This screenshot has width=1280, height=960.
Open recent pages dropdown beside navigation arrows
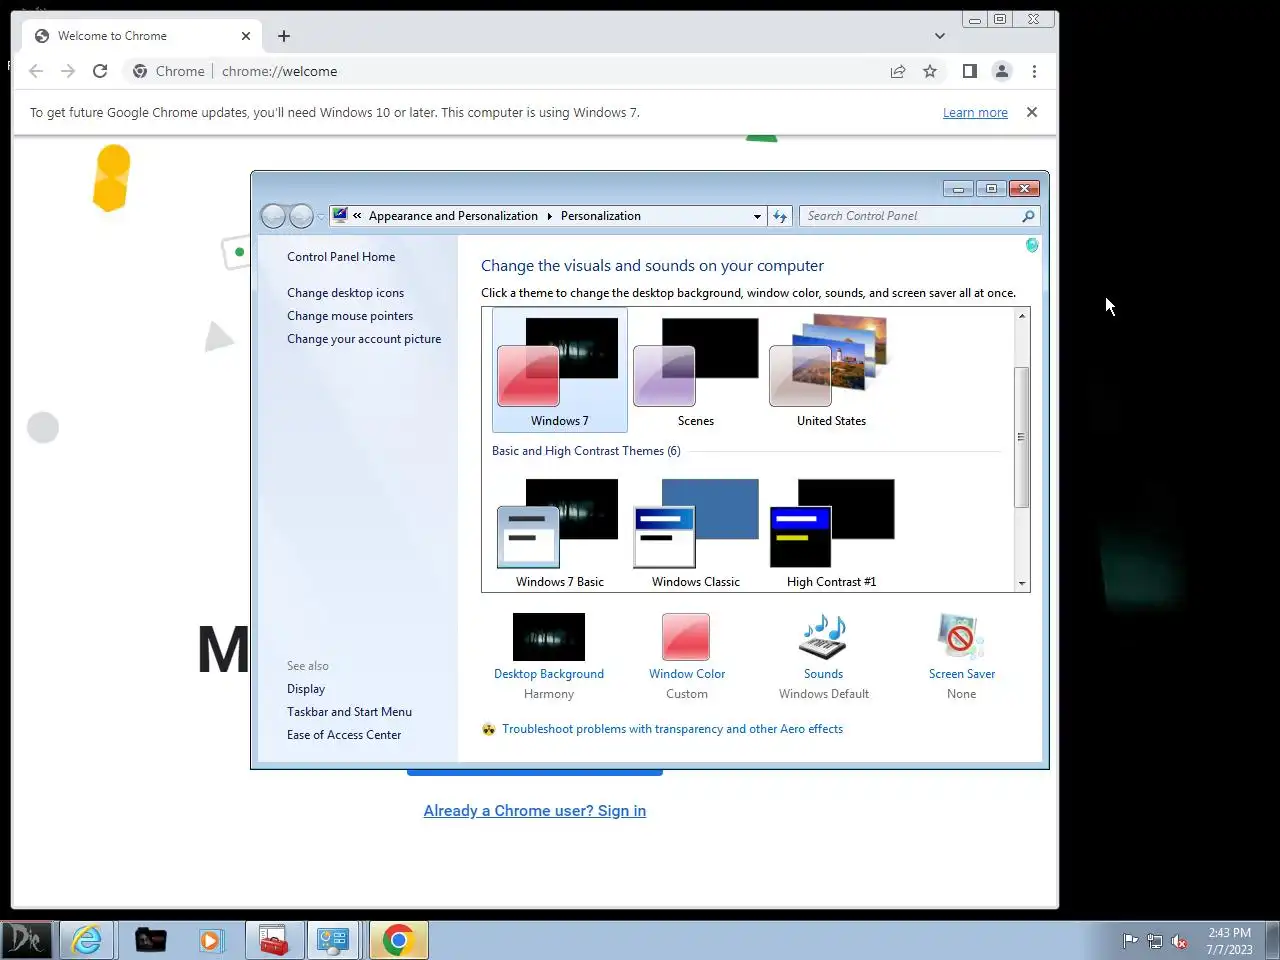(x=321, y=216)
